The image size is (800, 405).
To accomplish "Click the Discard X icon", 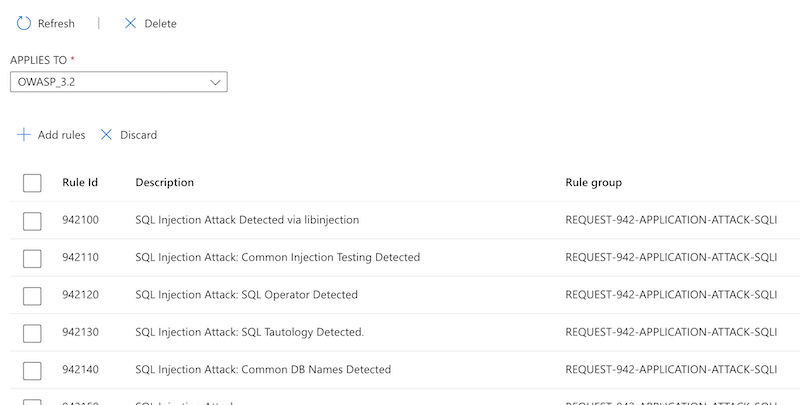I will 106,135.
